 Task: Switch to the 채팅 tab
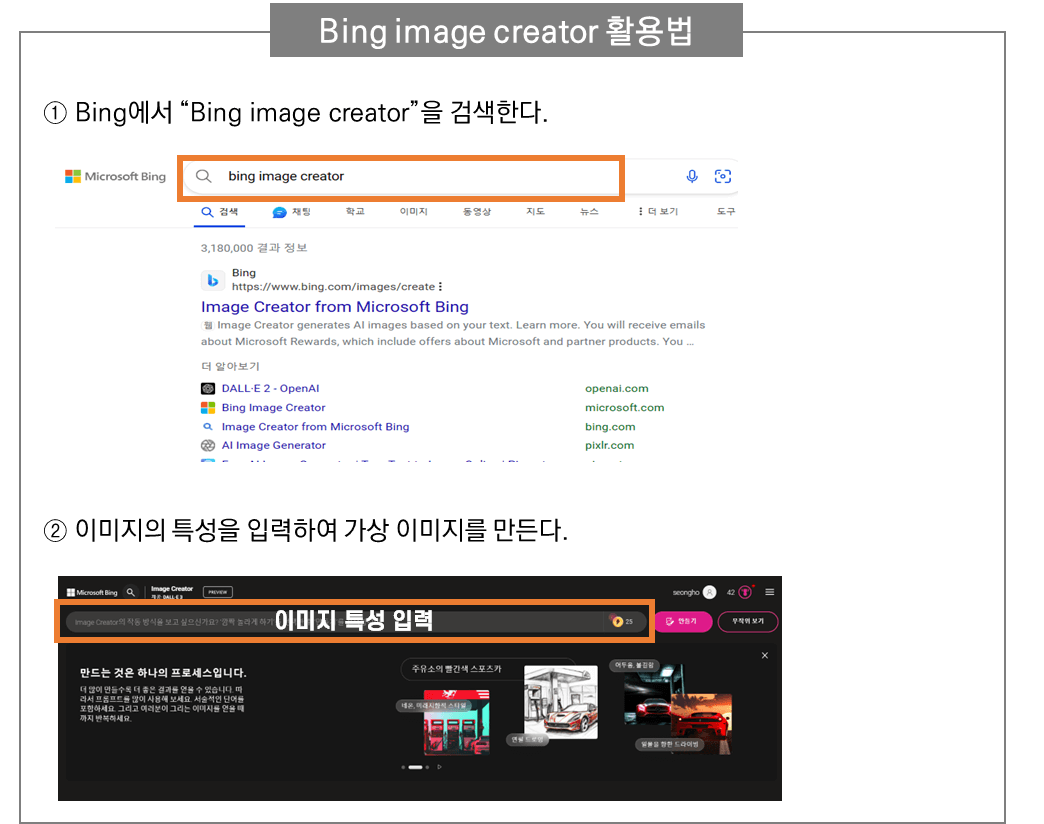pos(292,212)
